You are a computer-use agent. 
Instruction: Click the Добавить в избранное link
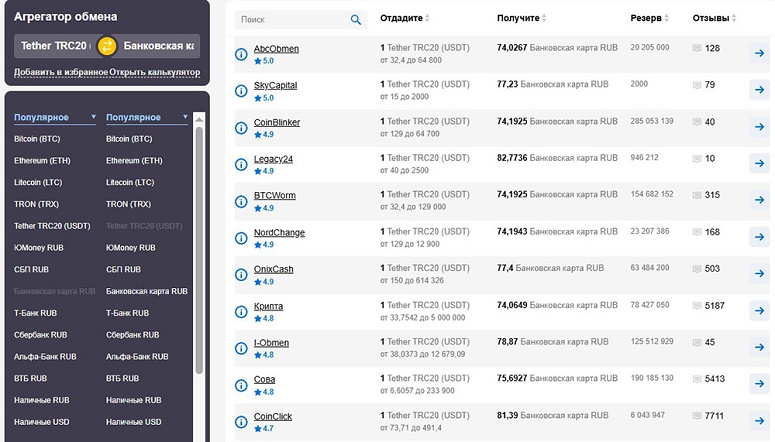[x=61, y=72]
